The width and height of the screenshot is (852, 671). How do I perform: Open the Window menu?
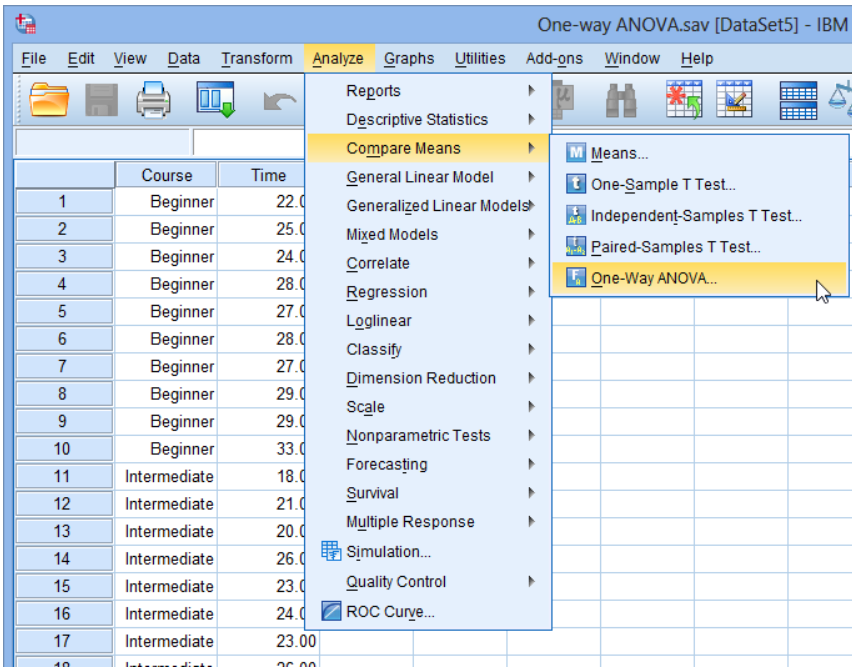tap(632, 58)
